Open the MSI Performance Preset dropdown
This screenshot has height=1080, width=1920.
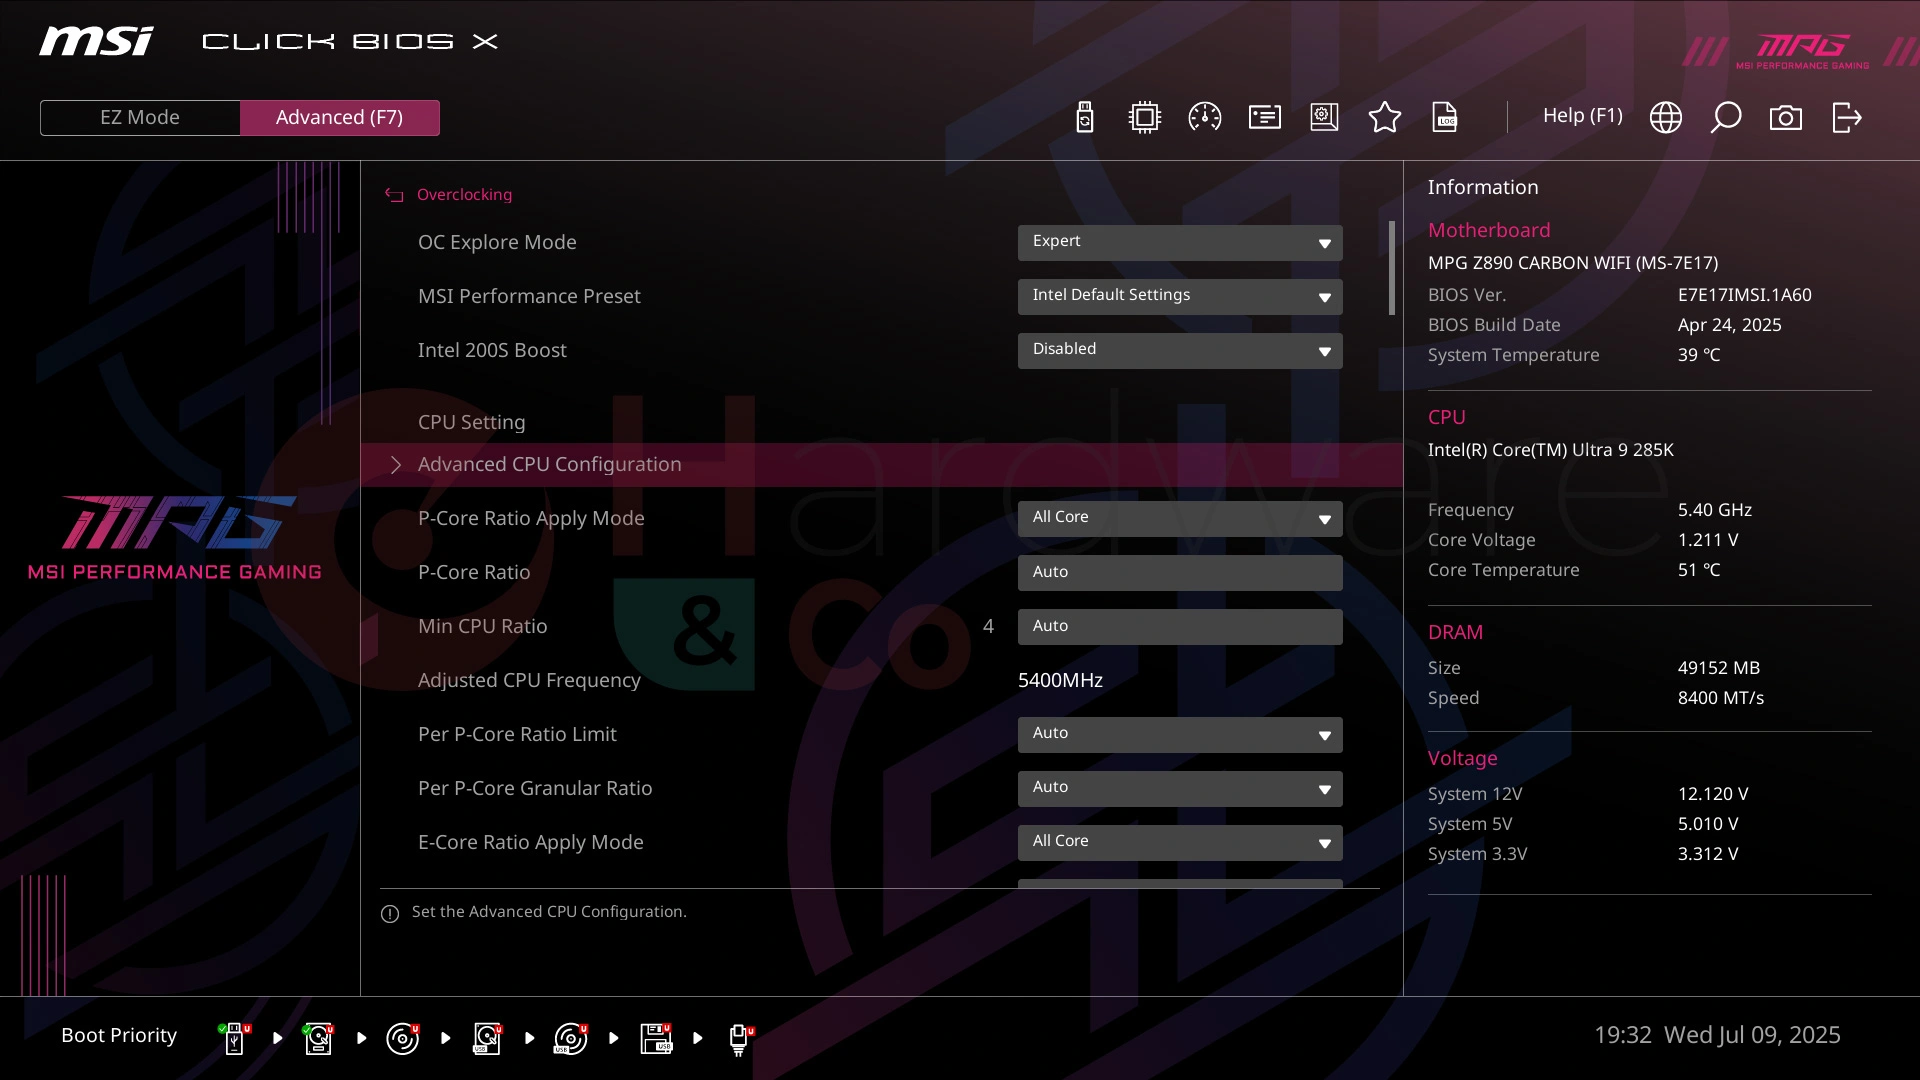(x=1180, y=296)
